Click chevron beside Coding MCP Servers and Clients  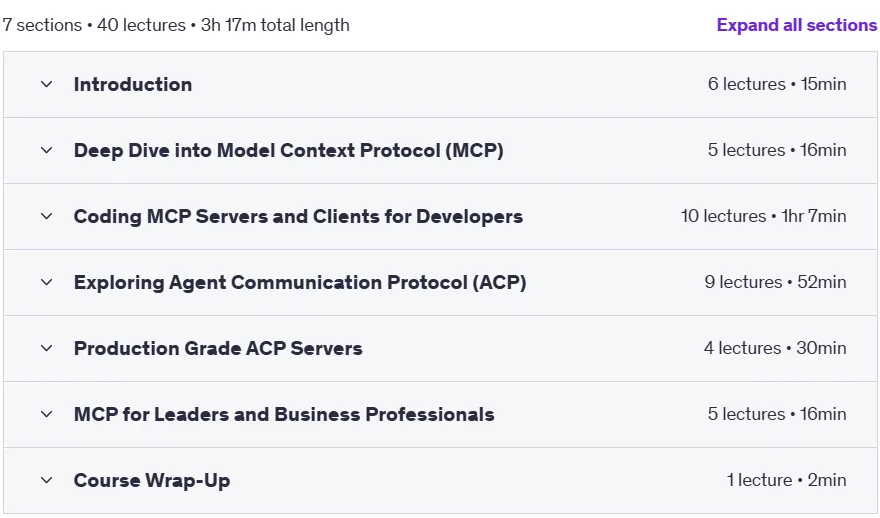tap(47, 216)
